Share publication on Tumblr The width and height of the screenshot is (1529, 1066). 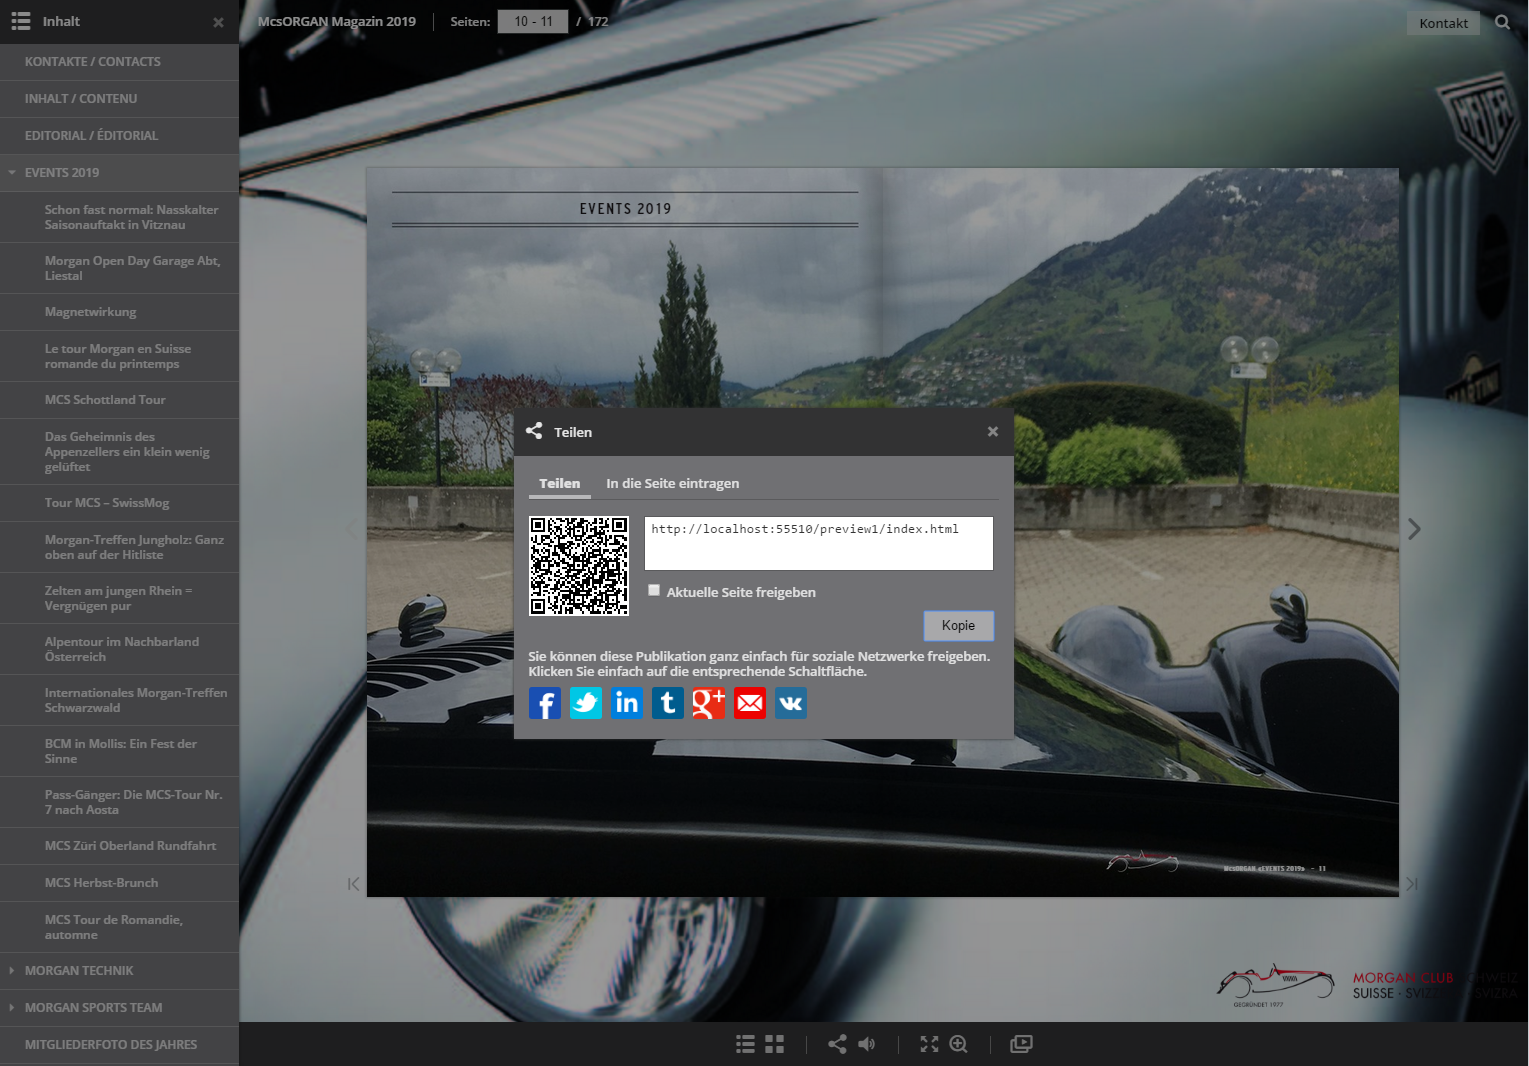tap(668, 703)
